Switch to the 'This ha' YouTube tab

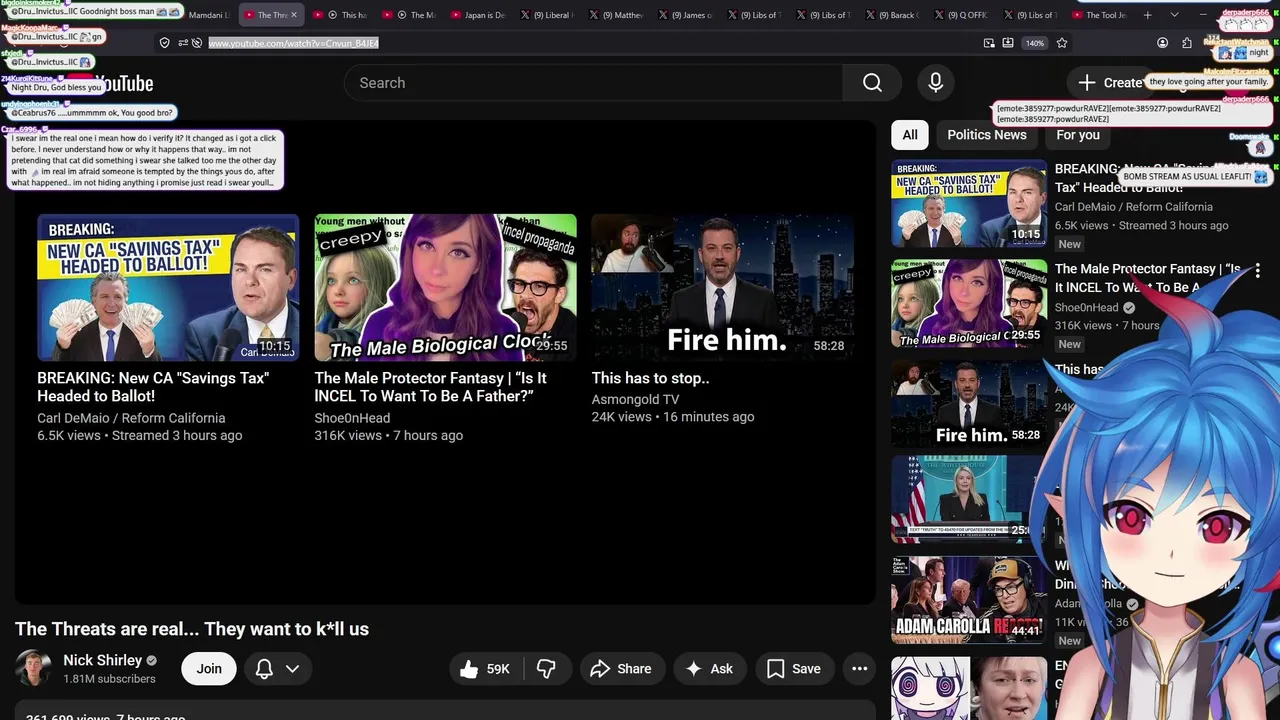point(341,15)
